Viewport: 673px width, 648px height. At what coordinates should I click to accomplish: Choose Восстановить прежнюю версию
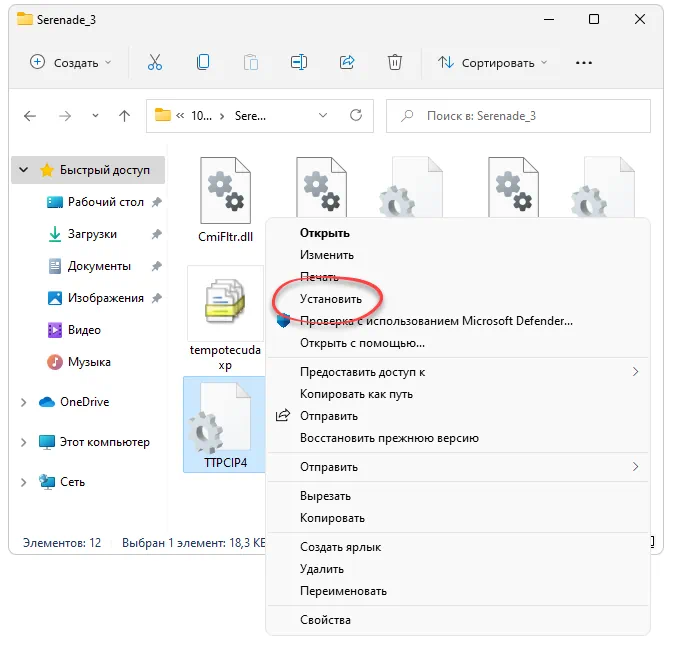click(x=458, y=438)
